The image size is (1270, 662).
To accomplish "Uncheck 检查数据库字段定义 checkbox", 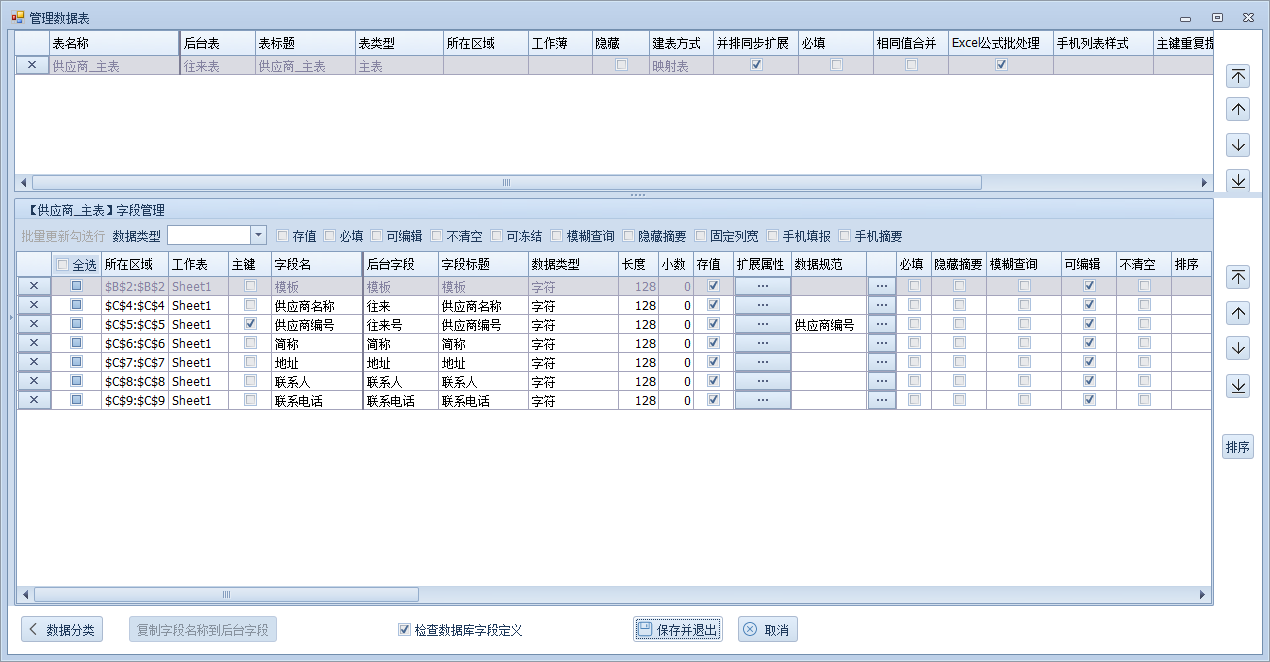I will click(x=404, y=630).
